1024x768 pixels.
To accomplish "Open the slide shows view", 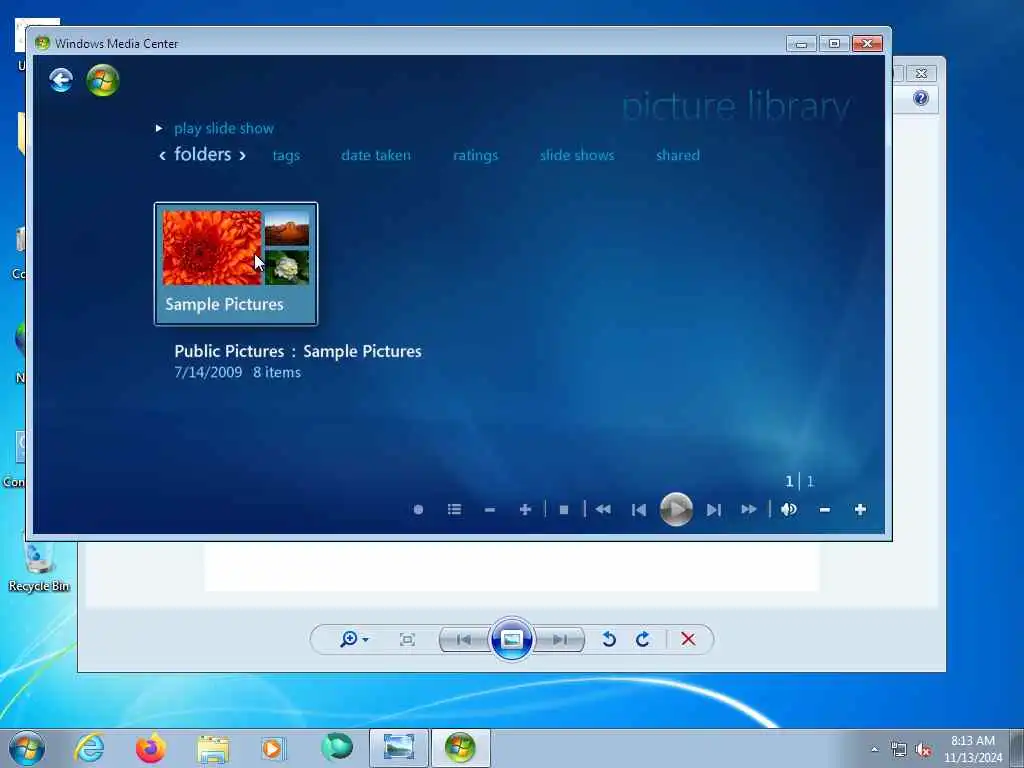I will 577,155.
